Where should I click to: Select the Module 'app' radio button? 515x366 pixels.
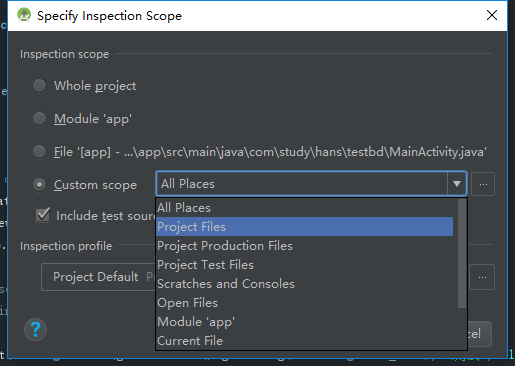click(x=39, y=119)
